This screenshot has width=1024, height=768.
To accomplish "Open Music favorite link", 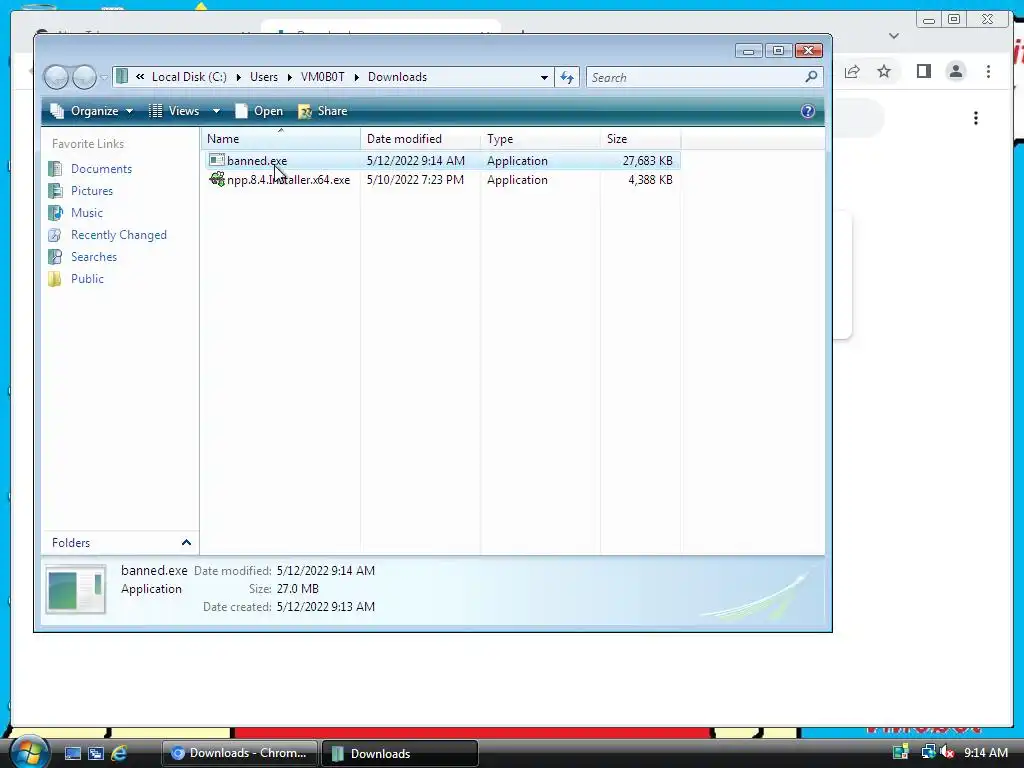I will (87, 213).
